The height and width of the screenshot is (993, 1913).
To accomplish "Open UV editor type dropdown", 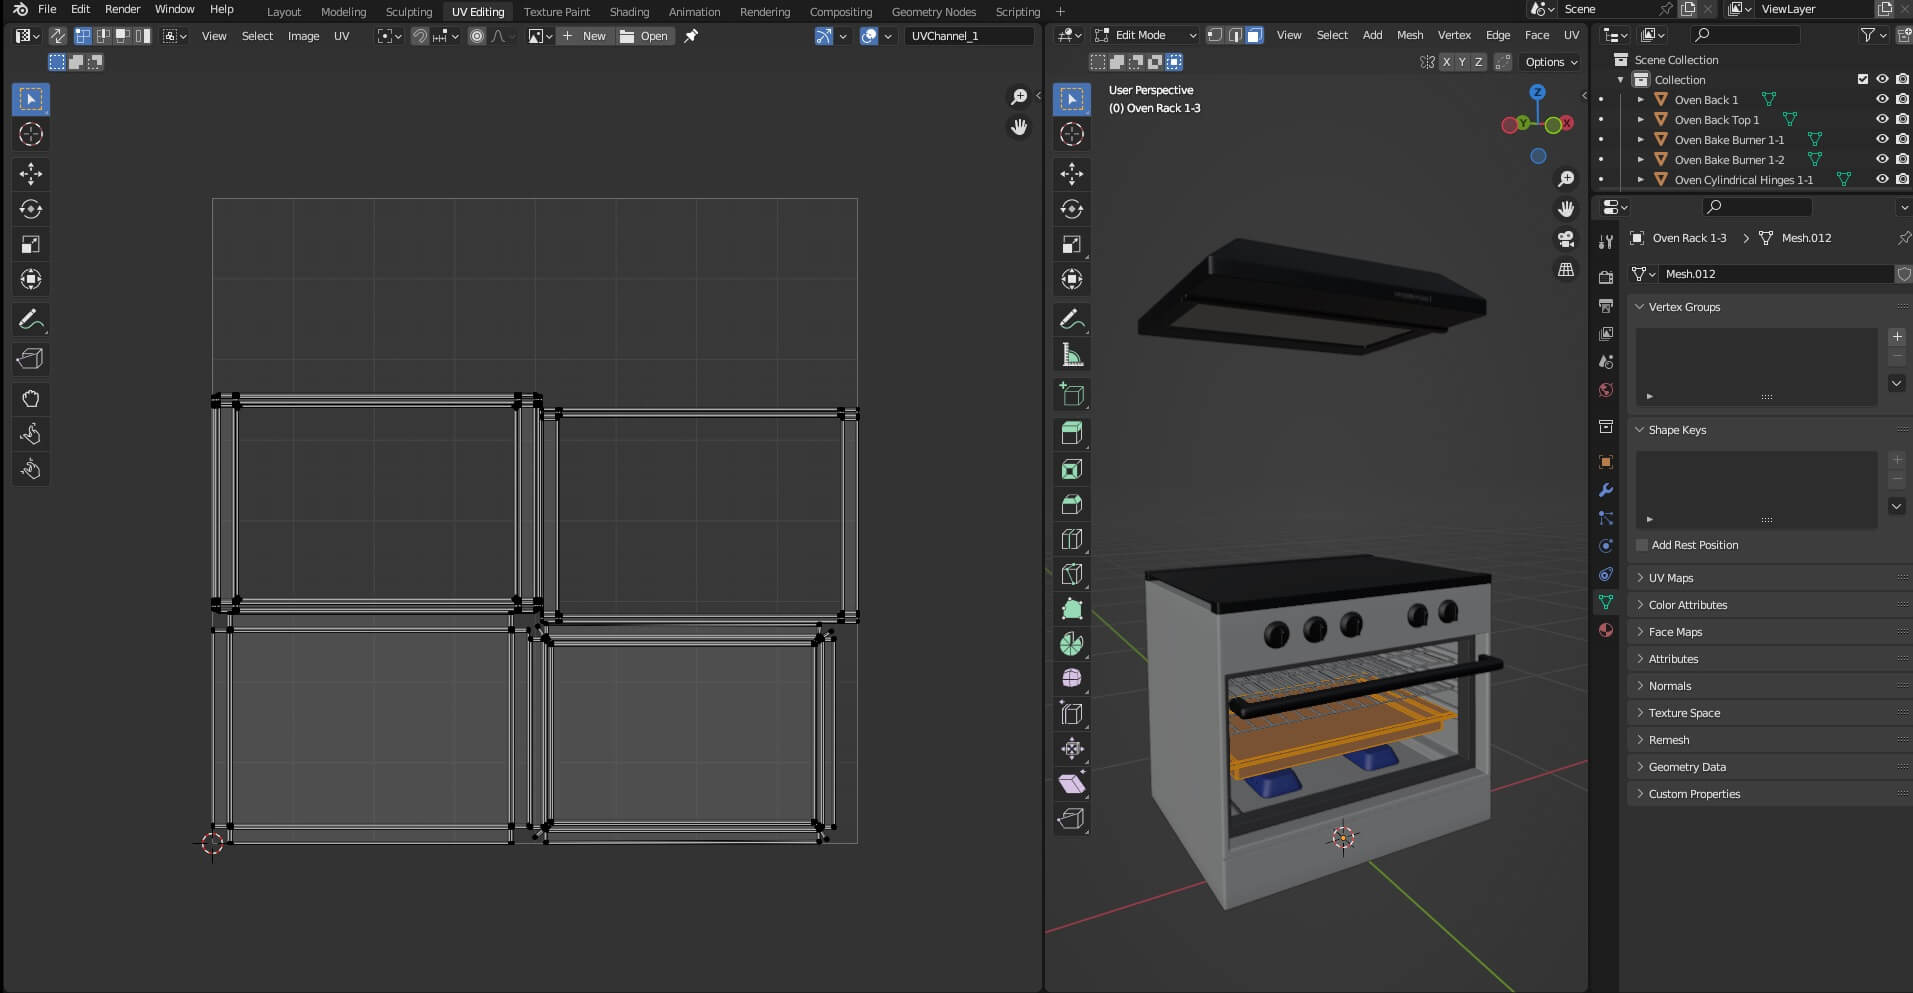I will click(x=27, y=36).
